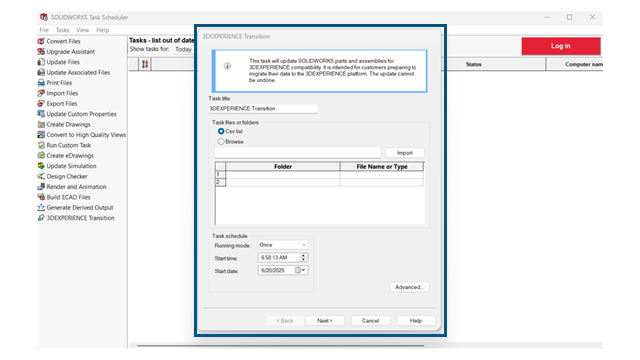Open the Convert Files task icon

pyautogui.click(x=41, y=41)
